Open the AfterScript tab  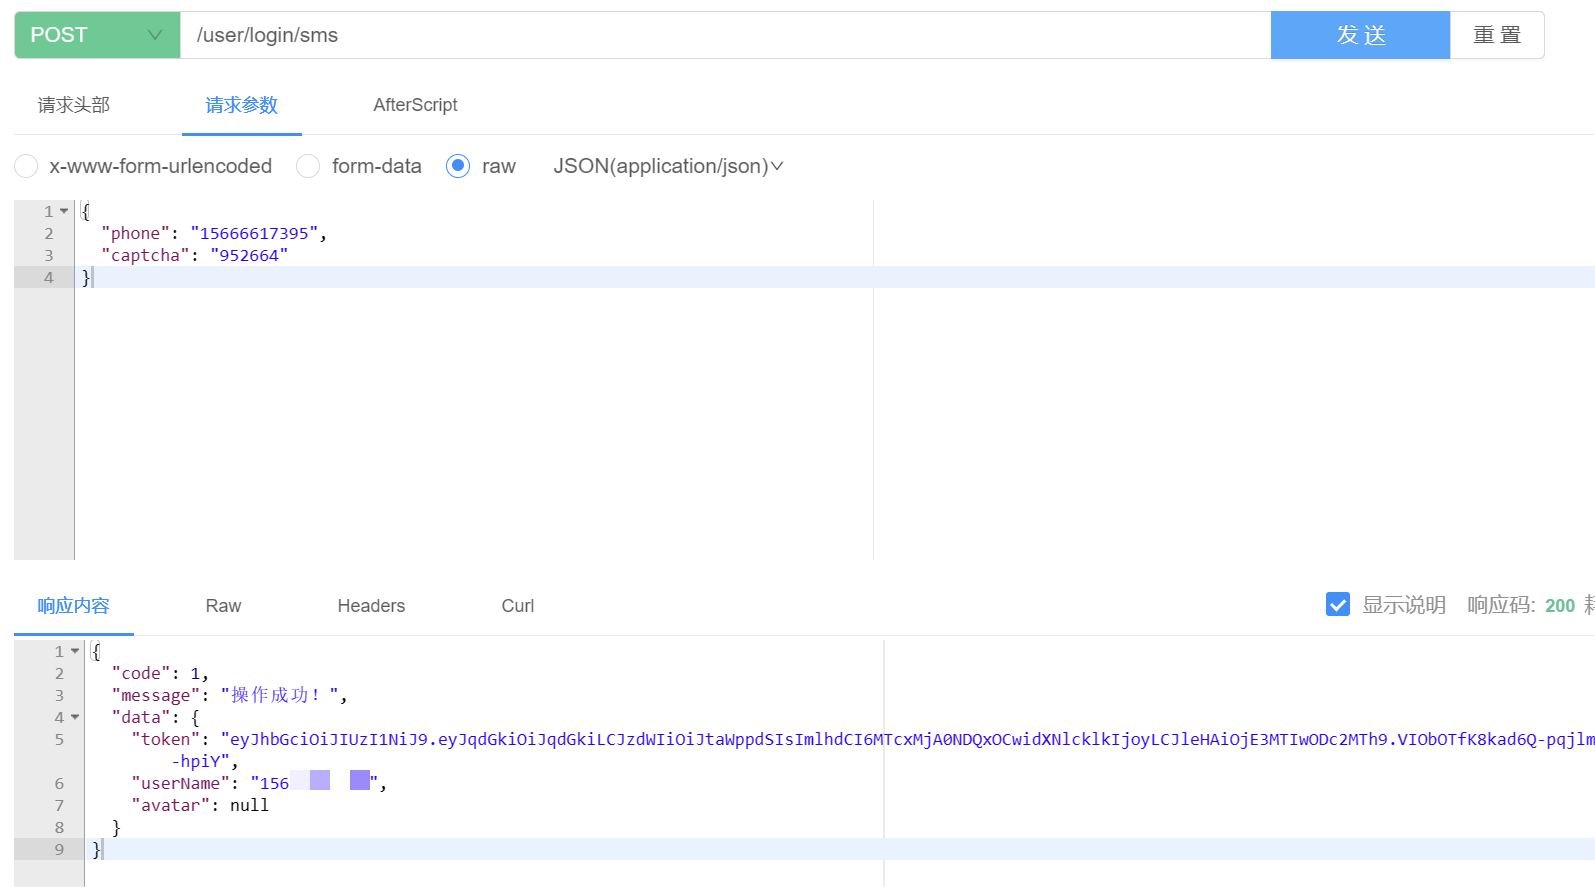coord(415,105)
